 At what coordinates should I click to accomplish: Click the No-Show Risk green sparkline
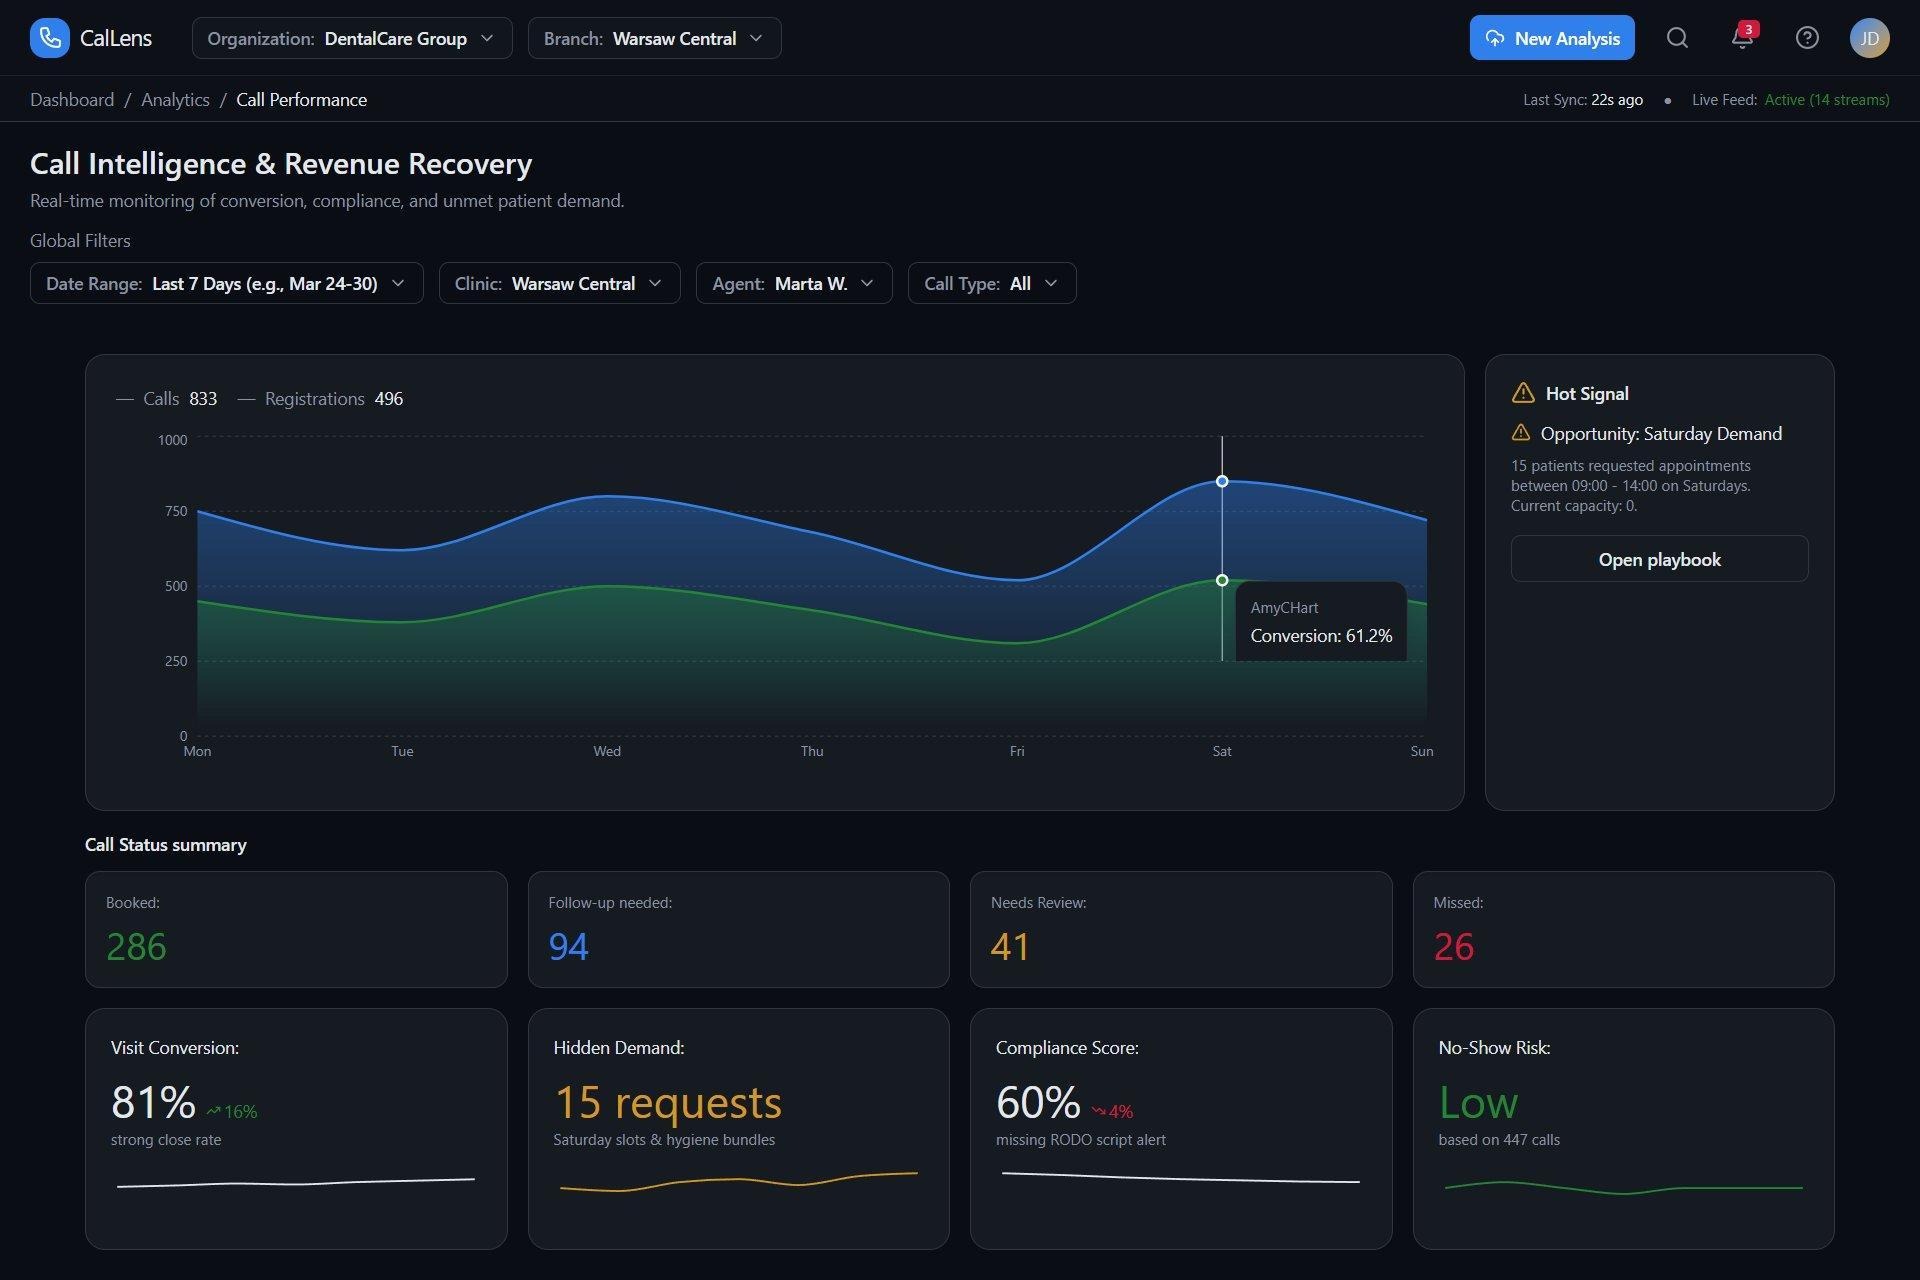pos(1623,1187)
